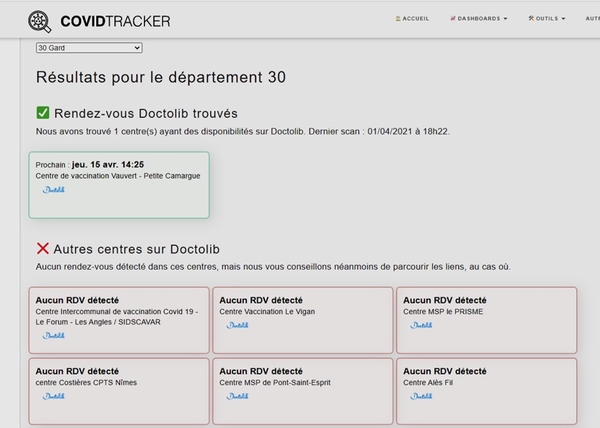Select the Centre Alès Fil card

[486, 391]
